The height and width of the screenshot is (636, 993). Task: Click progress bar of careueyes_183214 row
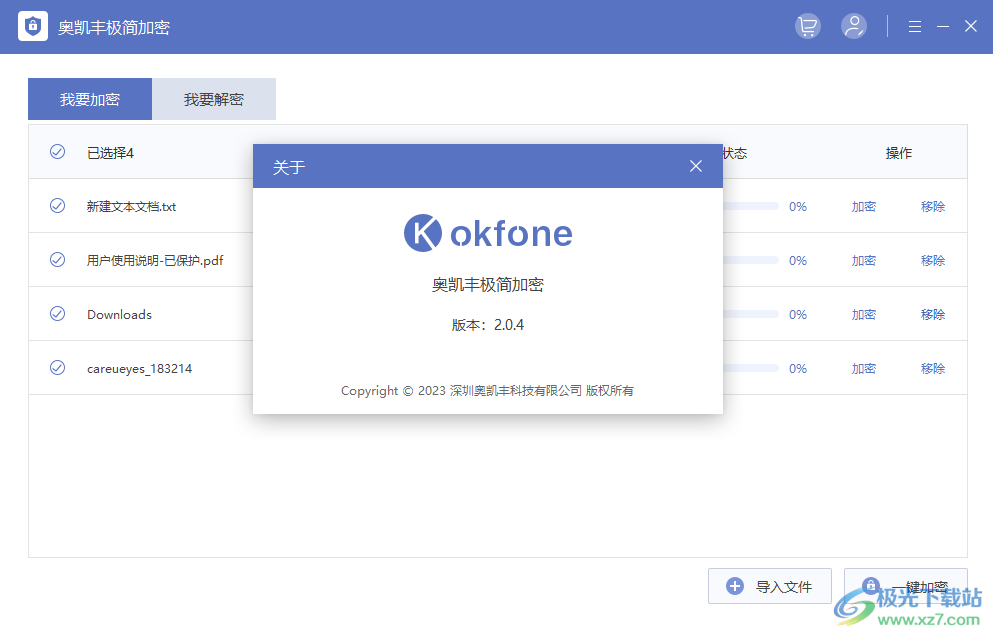[750, 367]
